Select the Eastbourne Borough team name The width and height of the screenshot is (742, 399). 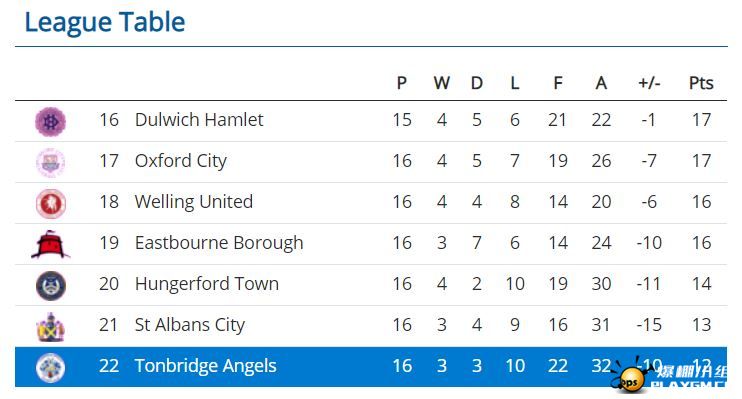pyautogui.click(x=219, y=243)
